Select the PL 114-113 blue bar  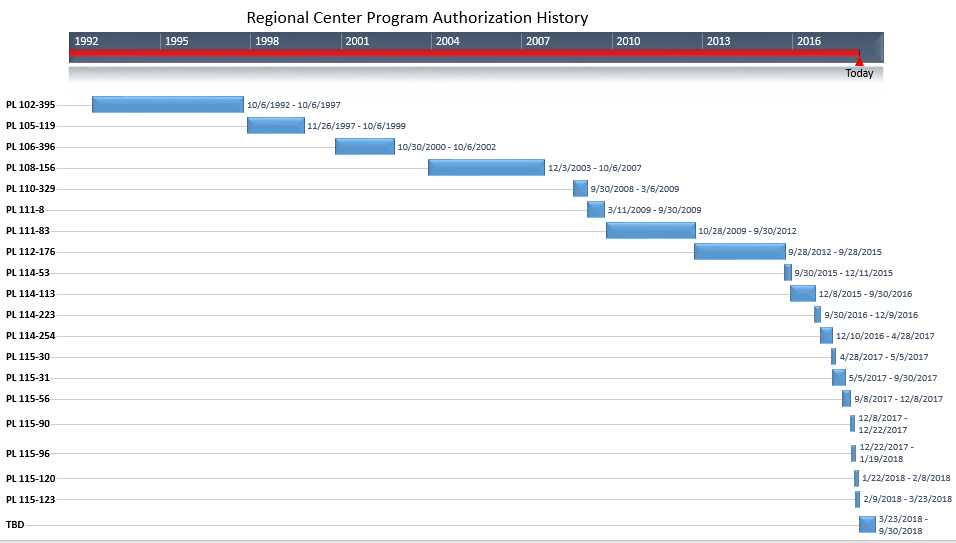[x=802, y=293]
